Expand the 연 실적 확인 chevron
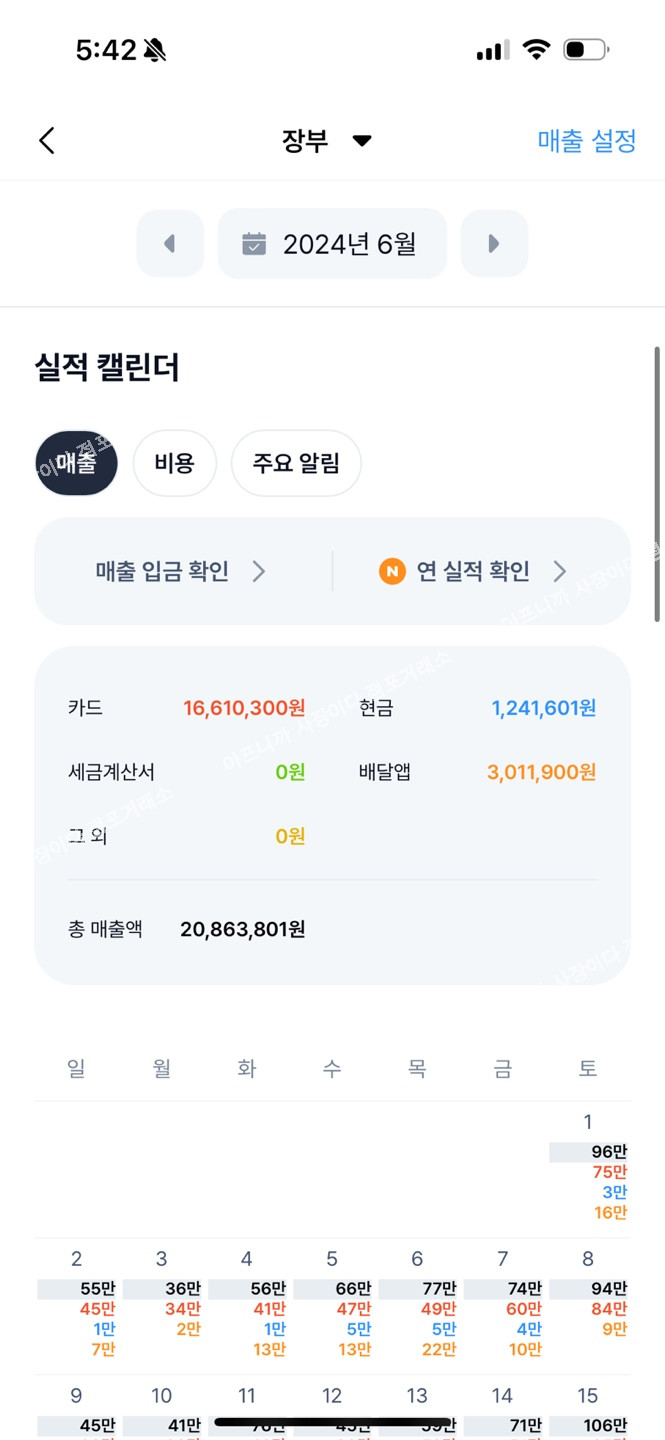 tap(560, 571)
